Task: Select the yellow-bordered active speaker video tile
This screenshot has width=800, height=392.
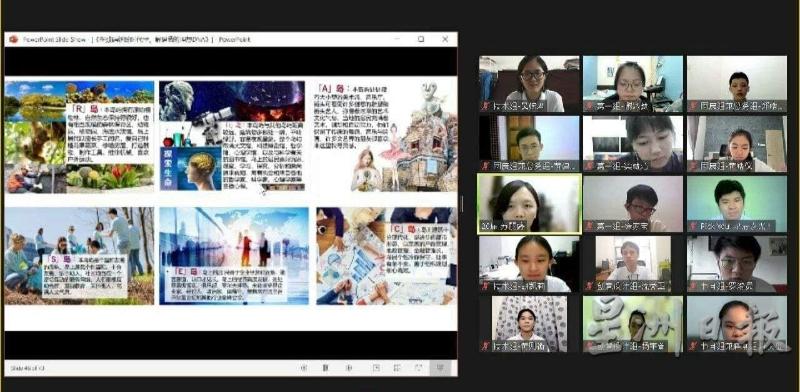Action: click(x=529, y=204)
